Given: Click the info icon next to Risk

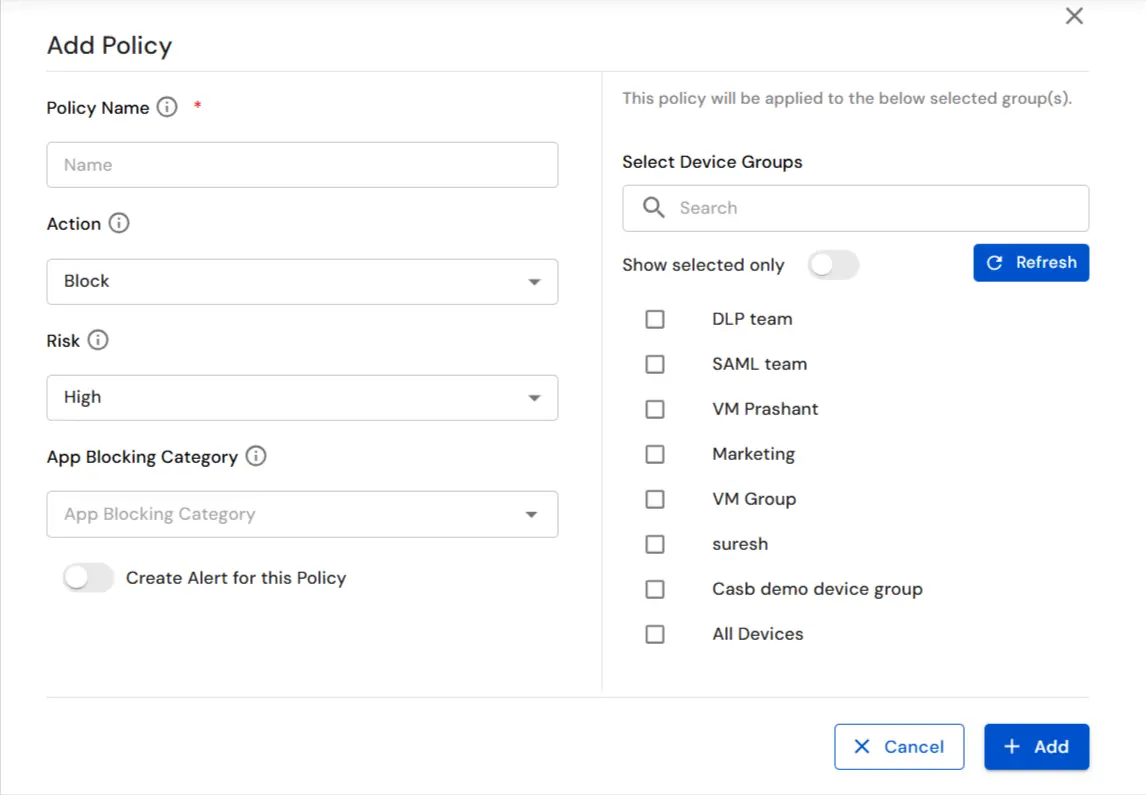Looking at the screenshot, I should point(100,340).
